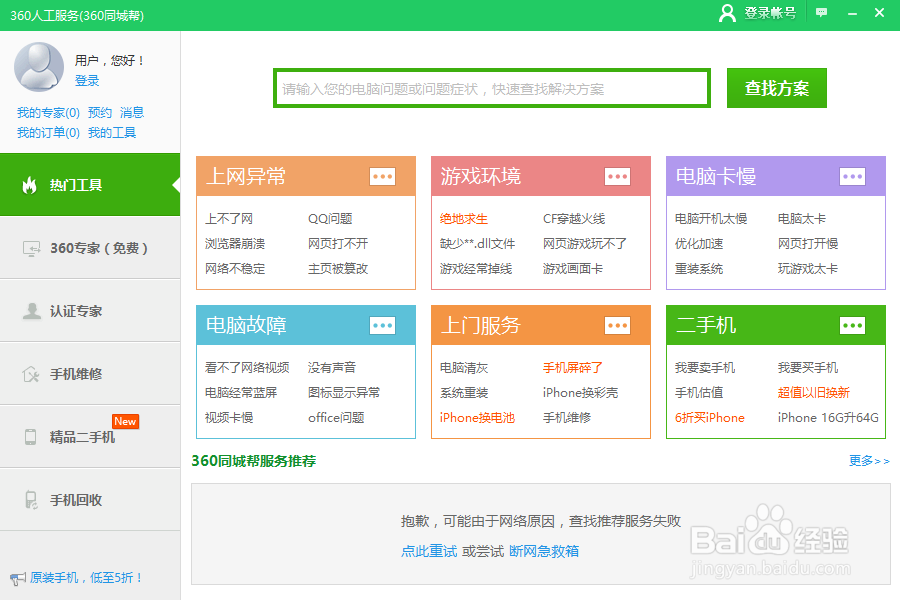
Task: Click the user avatar picture
Action: click(39, 67)
